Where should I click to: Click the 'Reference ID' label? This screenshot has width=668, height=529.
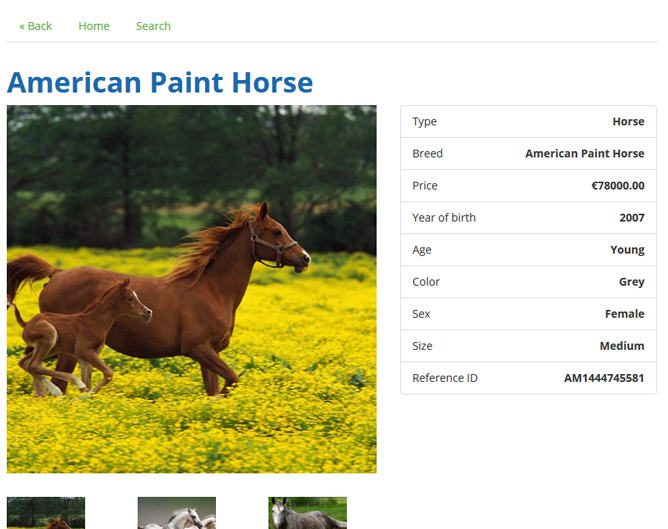(x=445, y=378)
